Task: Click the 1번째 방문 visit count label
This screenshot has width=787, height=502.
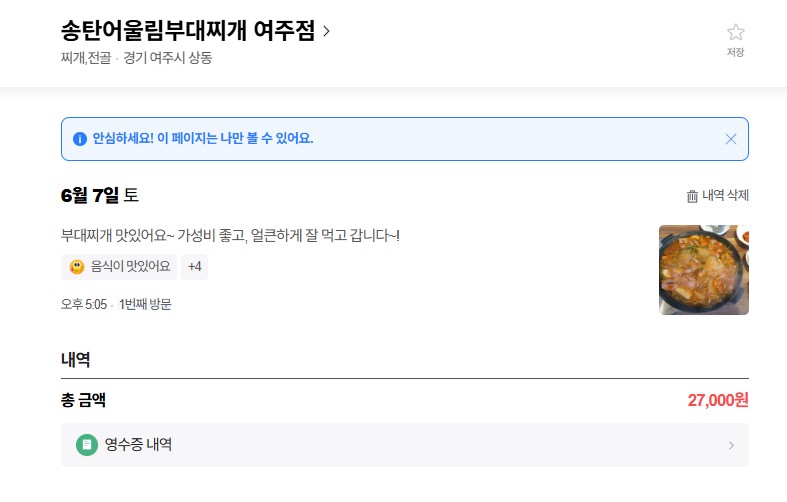Action: (145, 304)
